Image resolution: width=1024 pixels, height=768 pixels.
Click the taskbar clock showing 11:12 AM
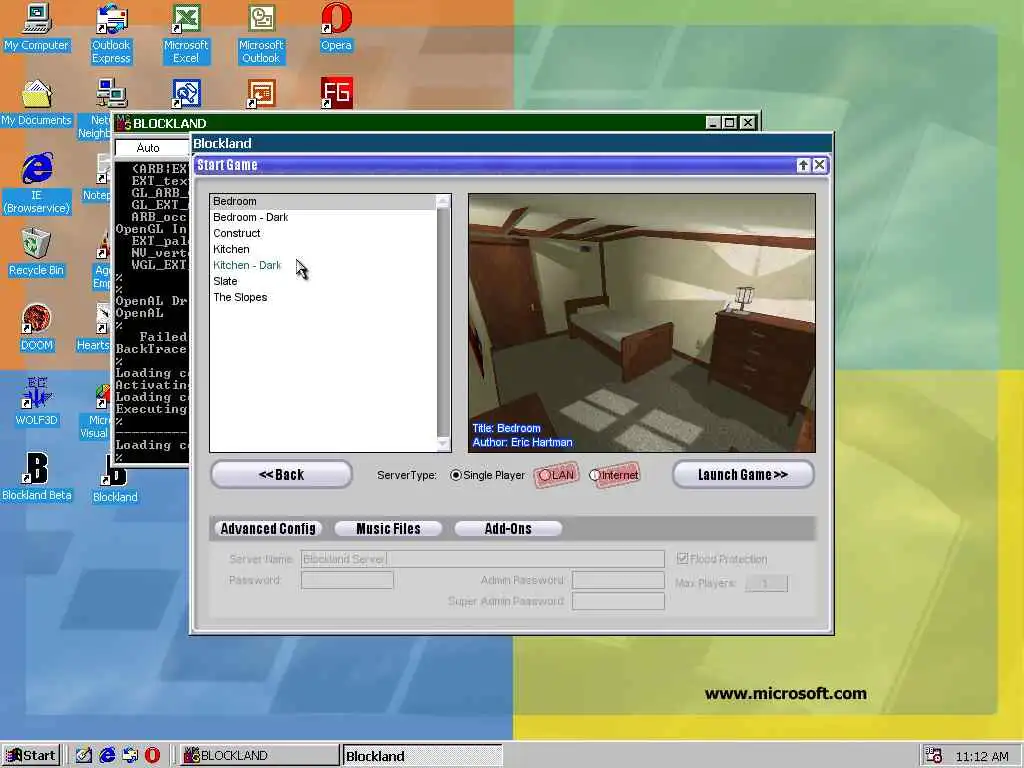tap(982, 756)
